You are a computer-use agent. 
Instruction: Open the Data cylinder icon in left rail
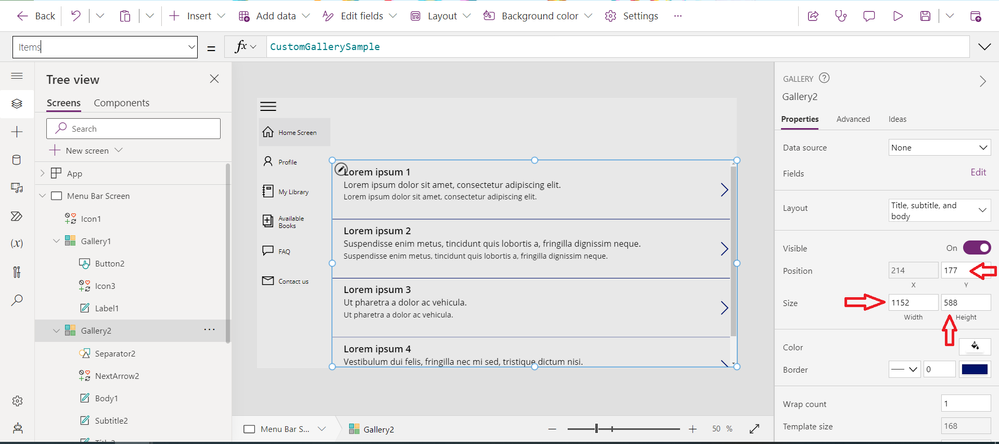(x=17, y=160)
